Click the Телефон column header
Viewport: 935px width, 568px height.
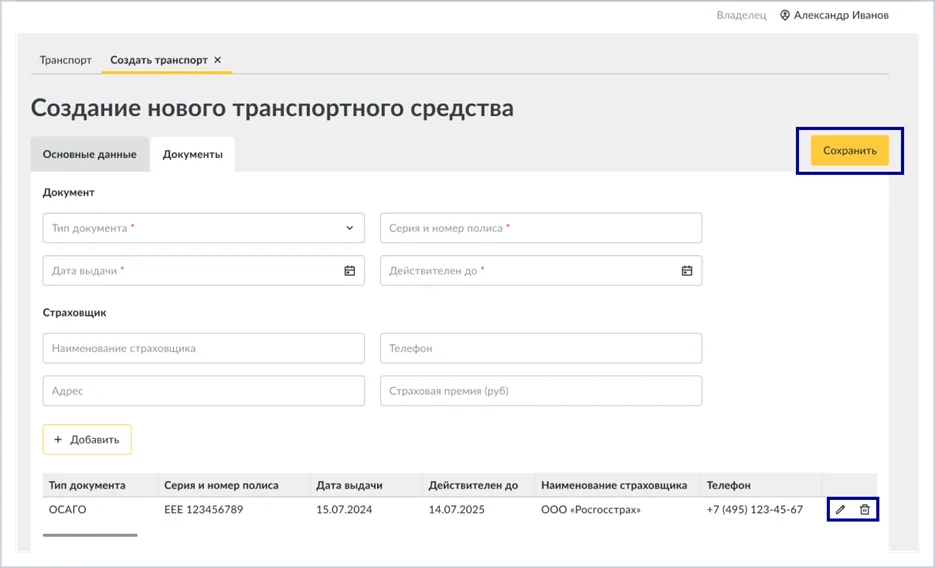pos(728,485)
